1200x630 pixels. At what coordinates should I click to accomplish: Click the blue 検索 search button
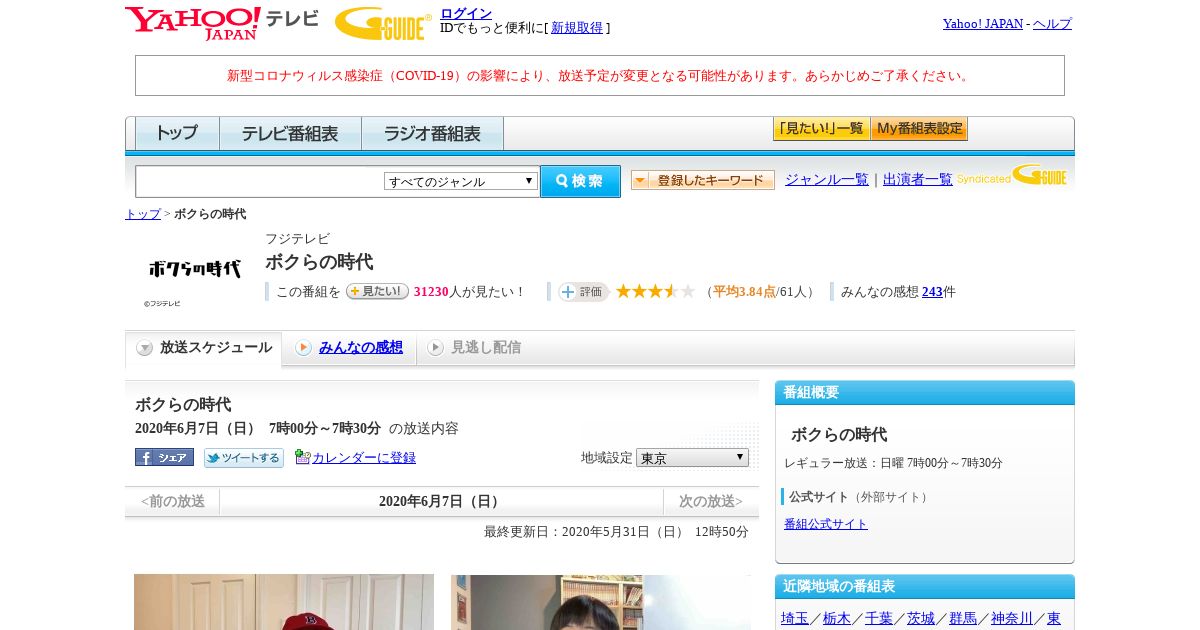[580, 181]
